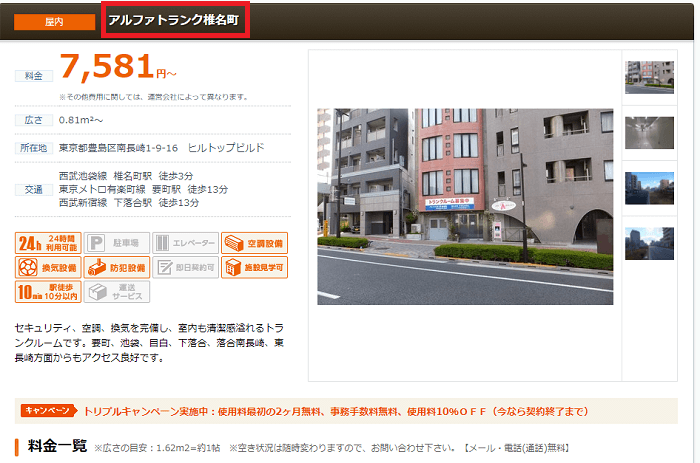The height and width of the screenshot is (463, 700).
Task: Click the 料金一覧 heading
Action: click(x=57, y=446)
